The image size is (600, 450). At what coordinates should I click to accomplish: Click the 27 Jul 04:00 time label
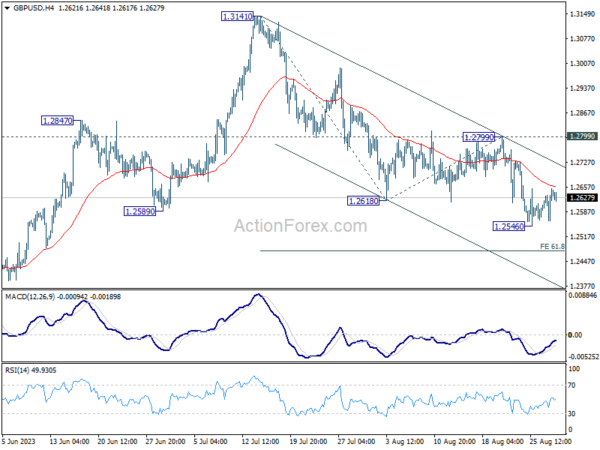click(357, 441)
